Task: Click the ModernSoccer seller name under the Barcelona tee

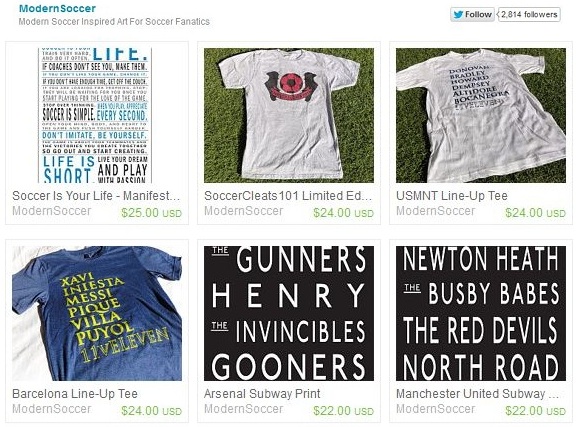Action: pos(52,409)
